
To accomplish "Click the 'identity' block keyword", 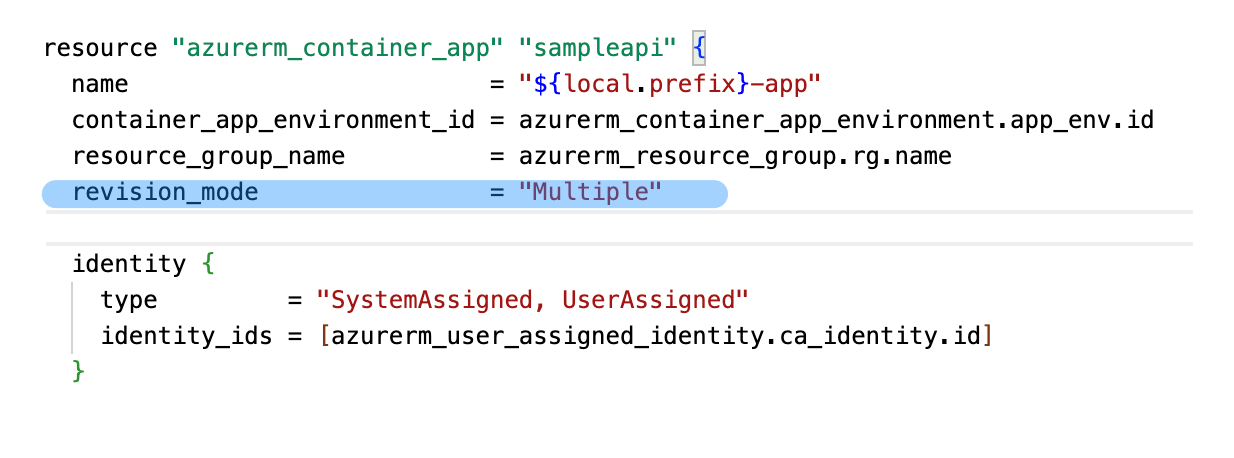I will pos(129,265).
